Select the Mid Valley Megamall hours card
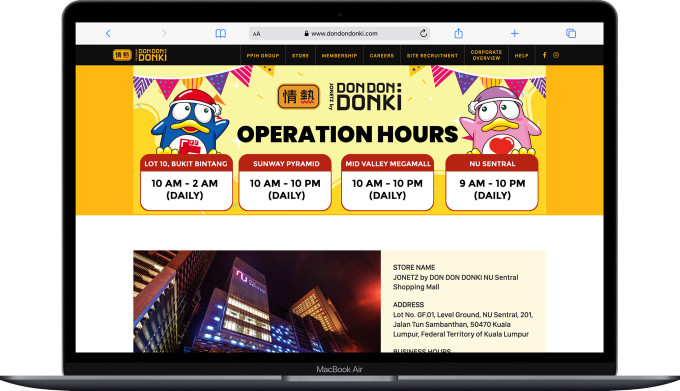 click(x=387, y=182)
